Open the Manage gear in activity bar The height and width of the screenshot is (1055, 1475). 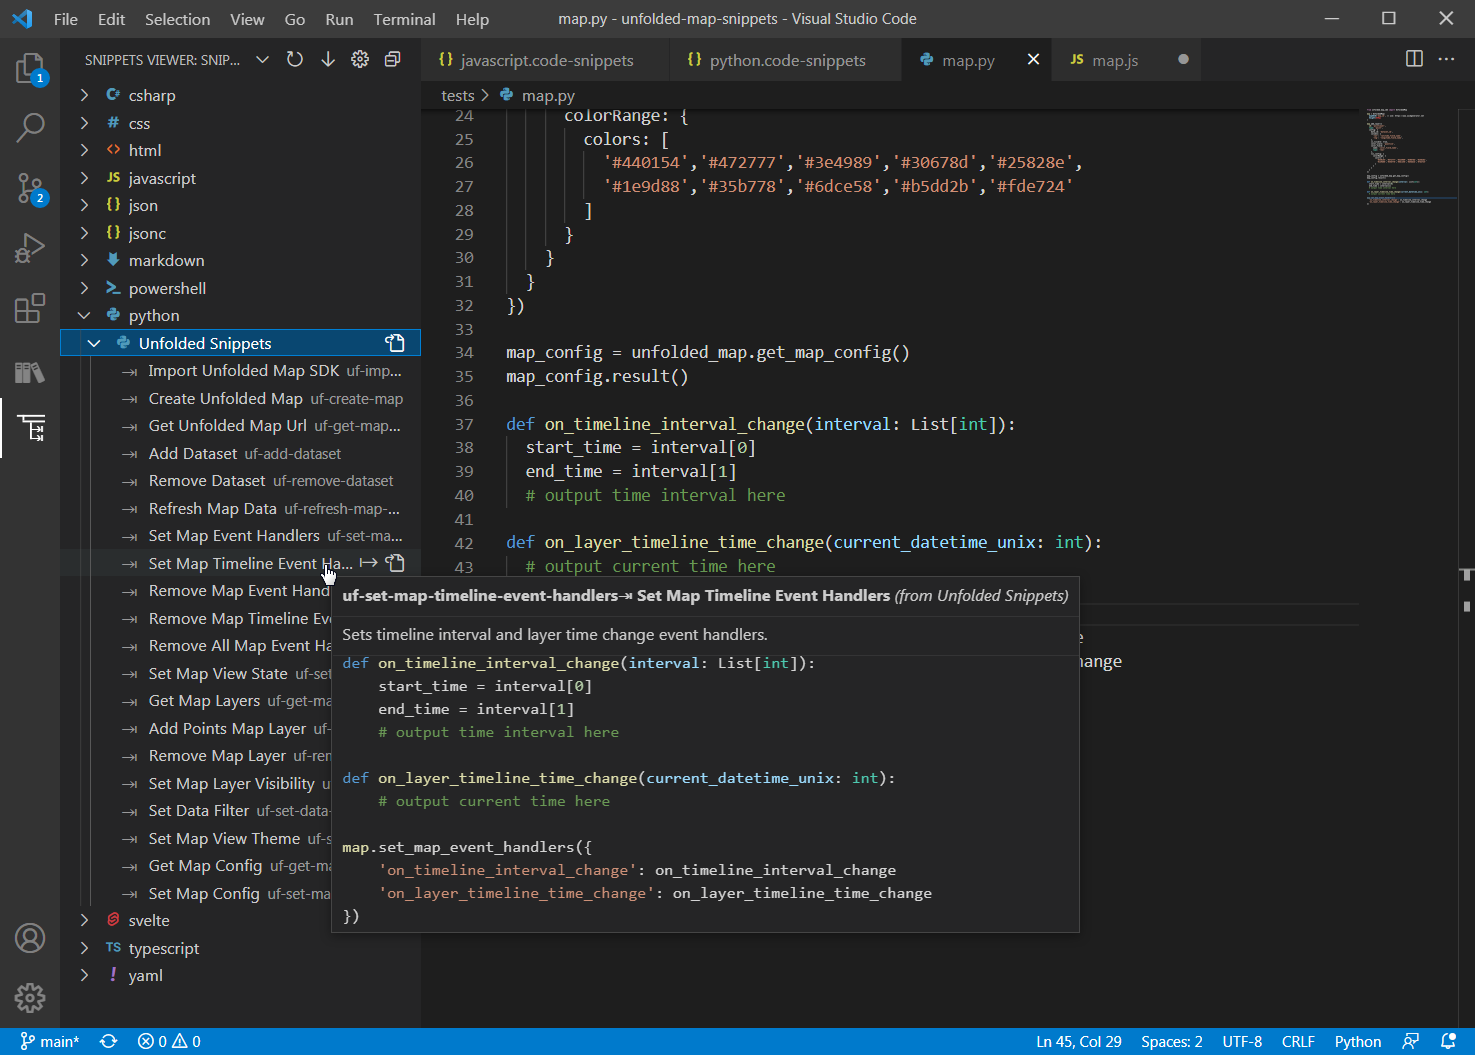30,997
